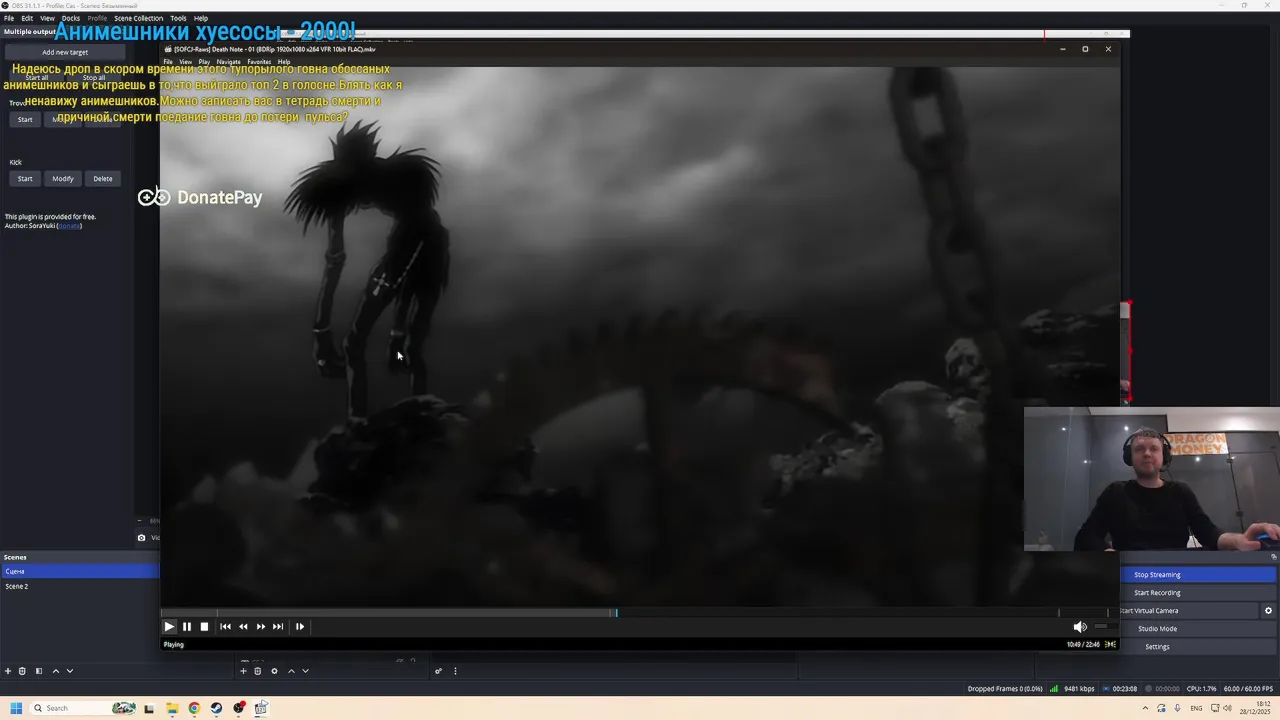This screenshot has height=720, width=1280.
Task: Show hidden system tray icons chevron
Action: point(1145,708)
